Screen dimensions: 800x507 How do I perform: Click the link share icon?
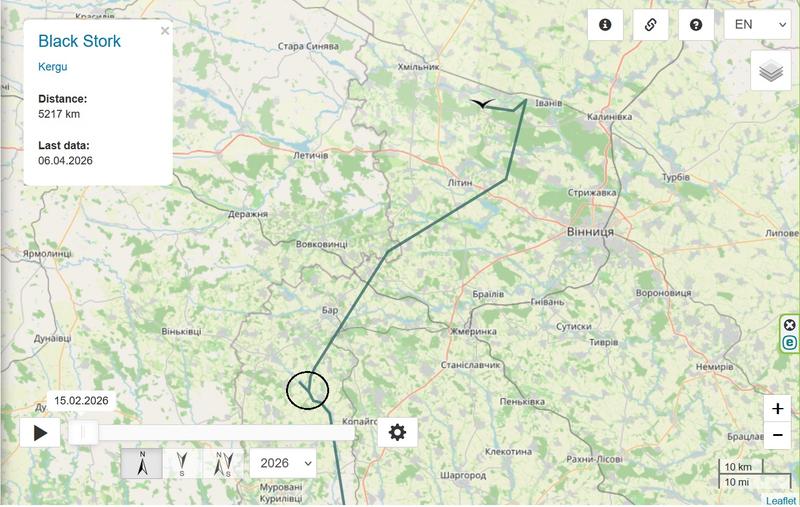coord(651,24)
